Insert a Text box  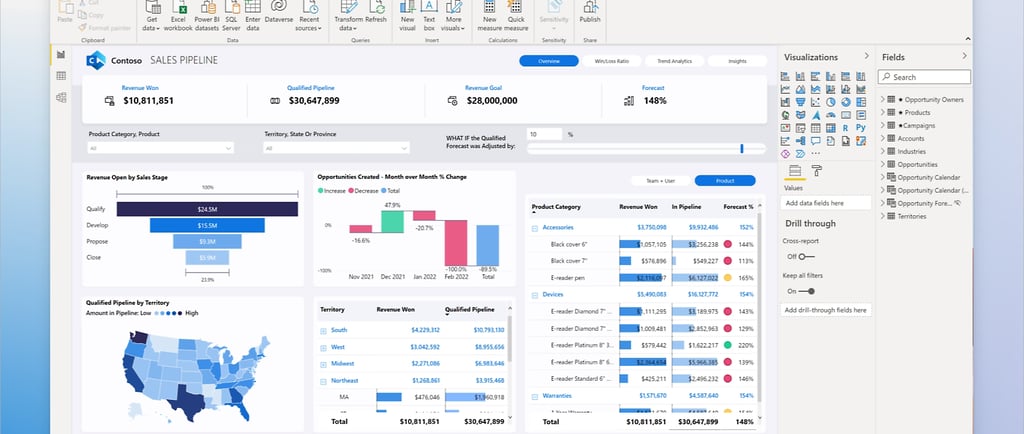click(429, 16)
